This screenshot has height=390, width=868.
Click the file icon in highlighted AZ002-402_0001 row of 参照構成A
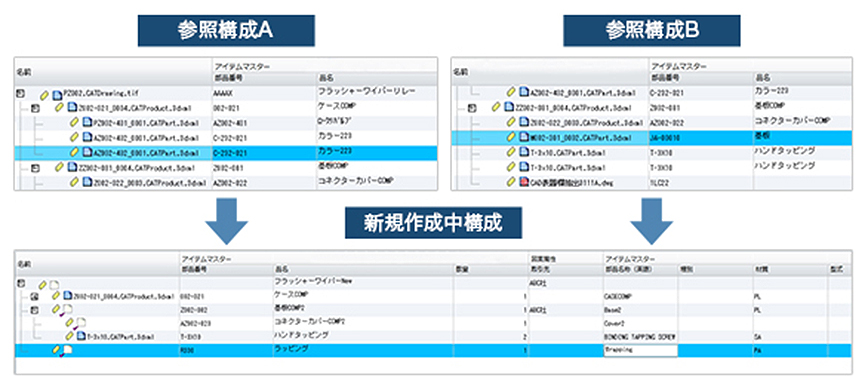[86, 153]
